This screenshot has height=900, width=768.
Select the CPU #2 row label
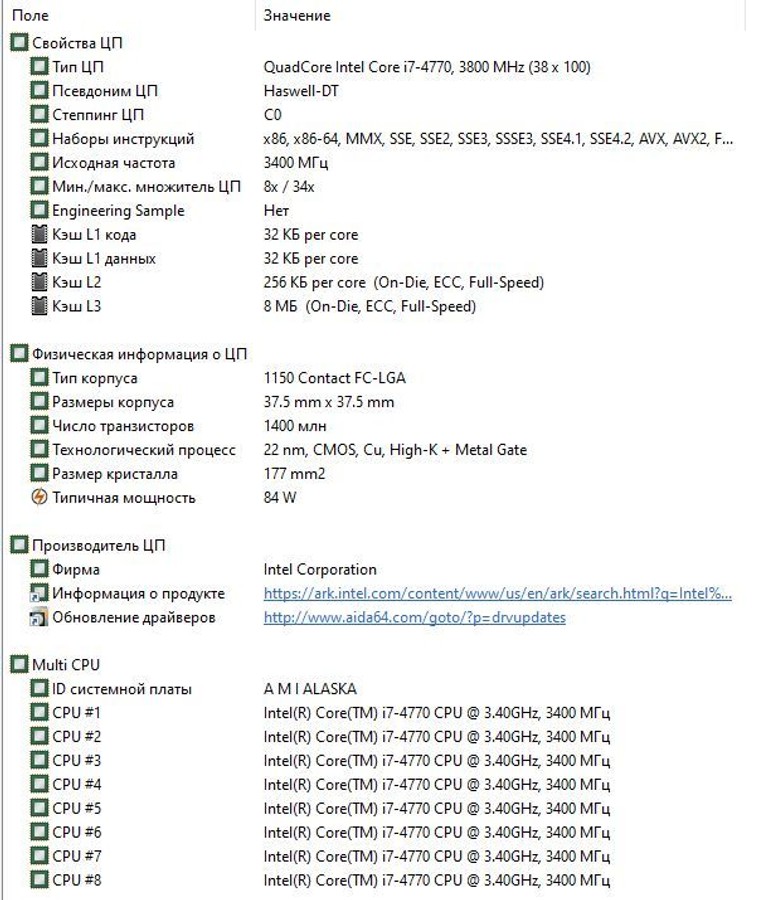tap(76, 736)
